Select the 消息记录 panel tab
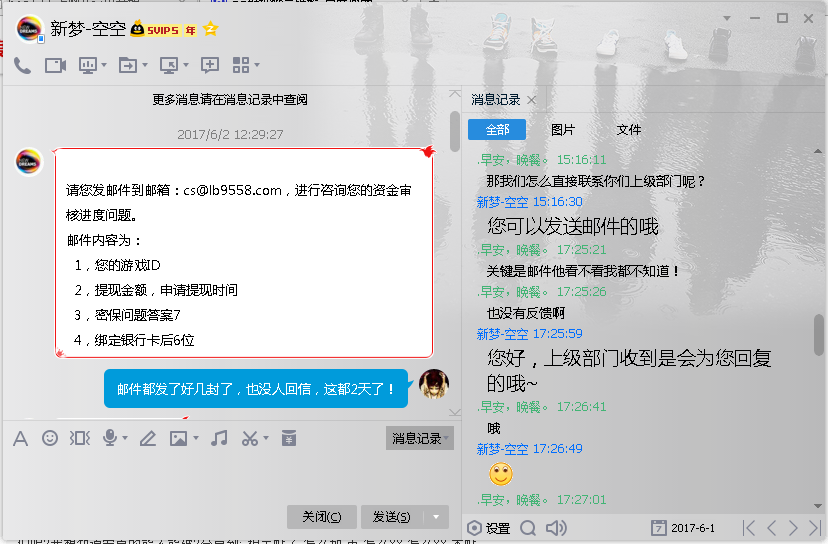This screenshot has width=828, height=544. 496,100
